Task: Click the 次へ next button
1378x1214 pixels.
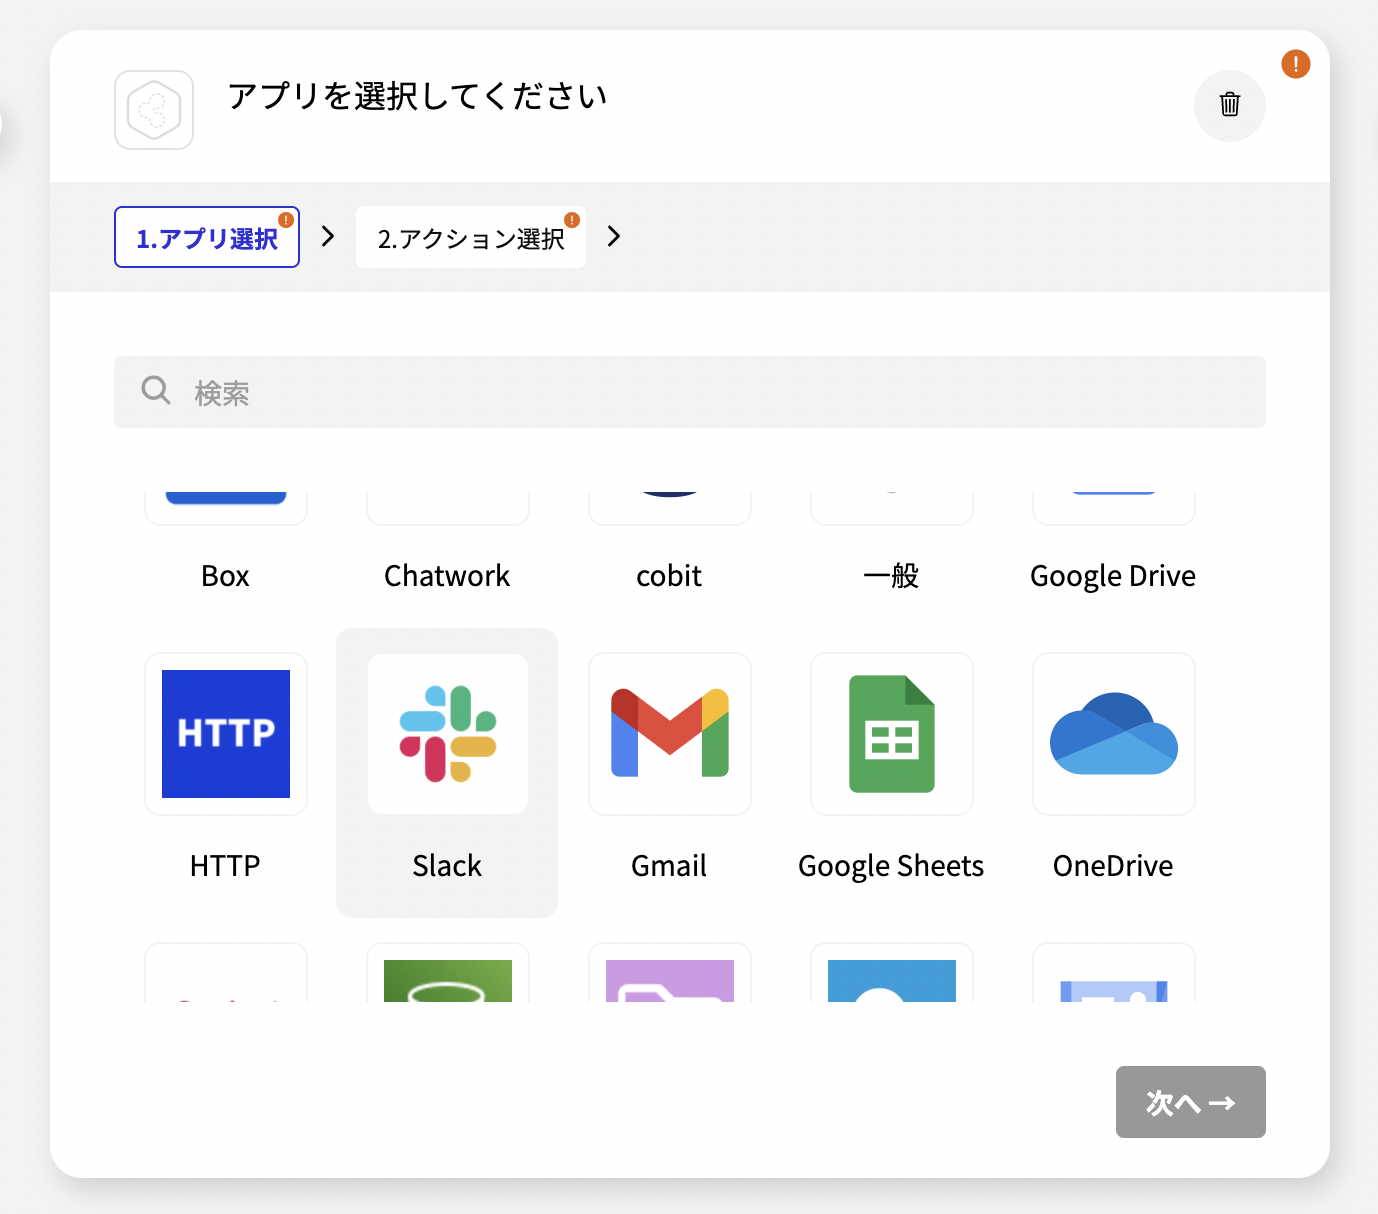Action: (1191, 1102)
